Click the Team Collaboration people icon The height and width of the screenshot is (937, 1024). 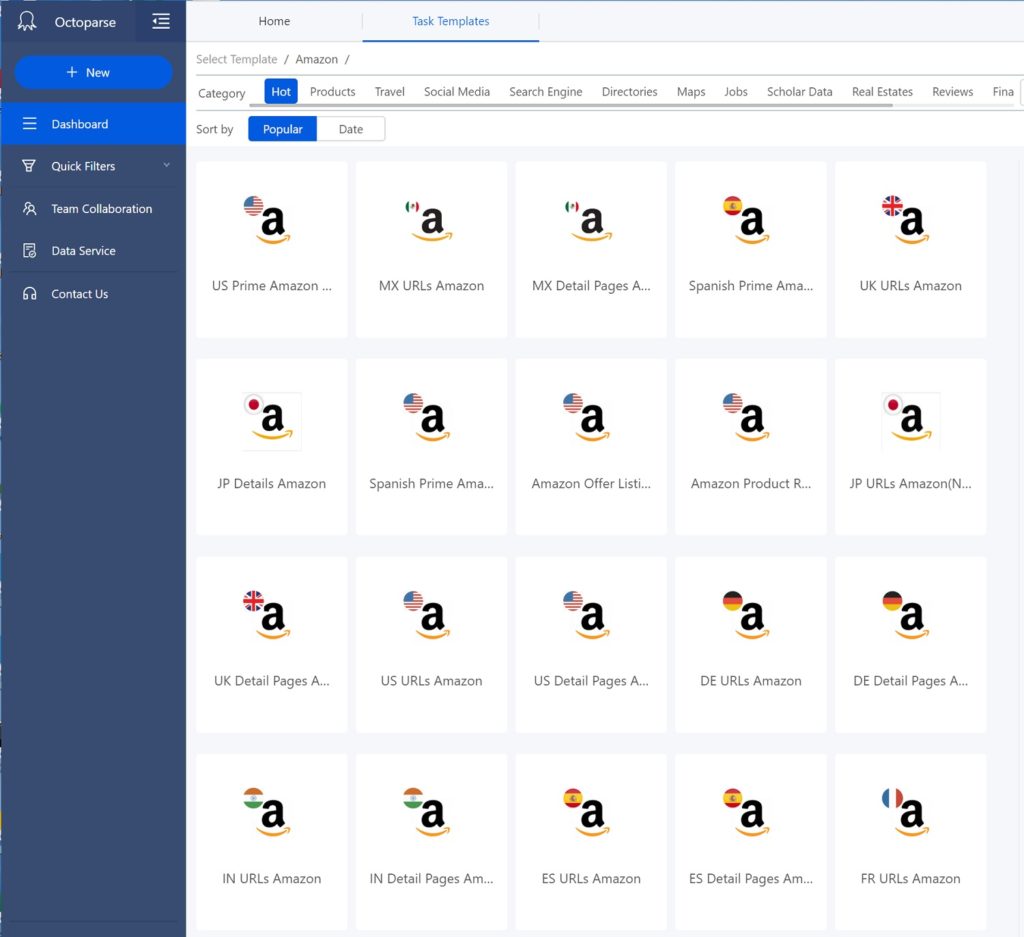(x=29, y=208)
